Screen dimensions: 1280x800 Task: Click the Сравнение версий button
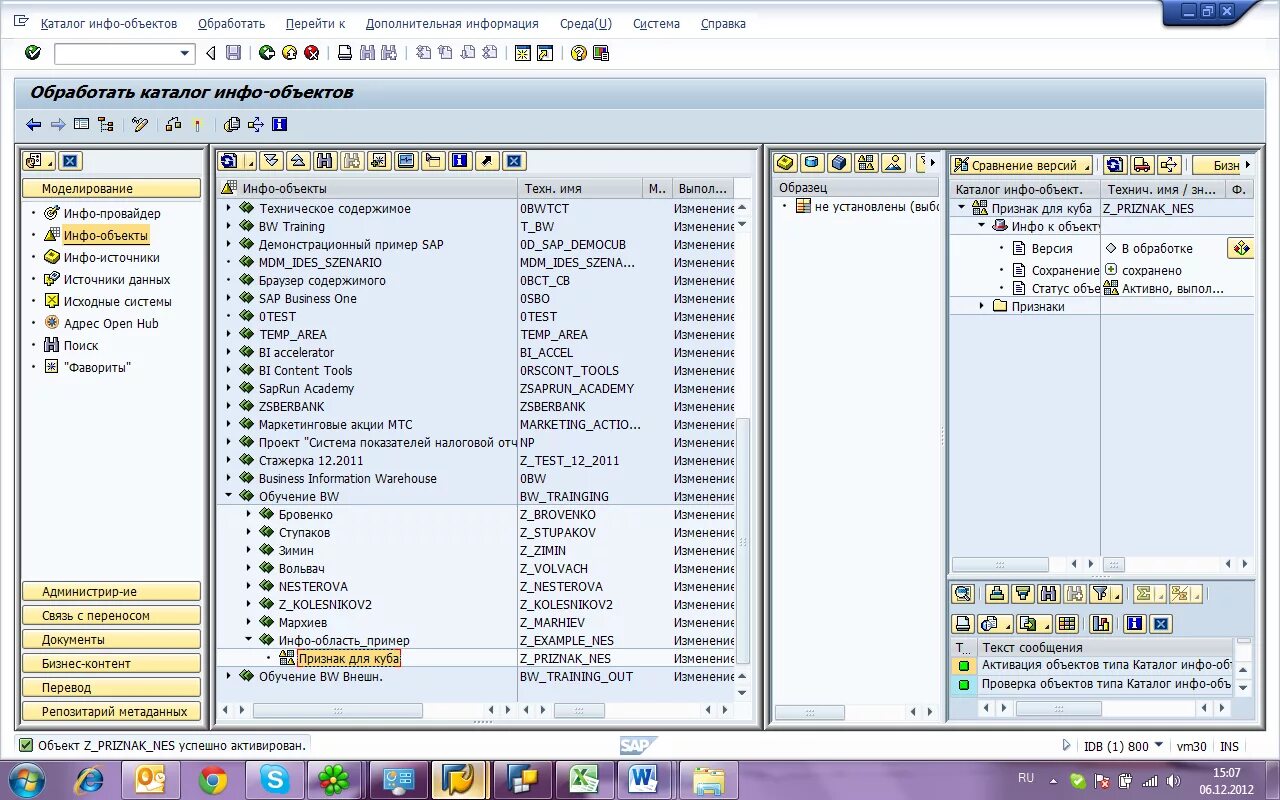(1021, 165)
